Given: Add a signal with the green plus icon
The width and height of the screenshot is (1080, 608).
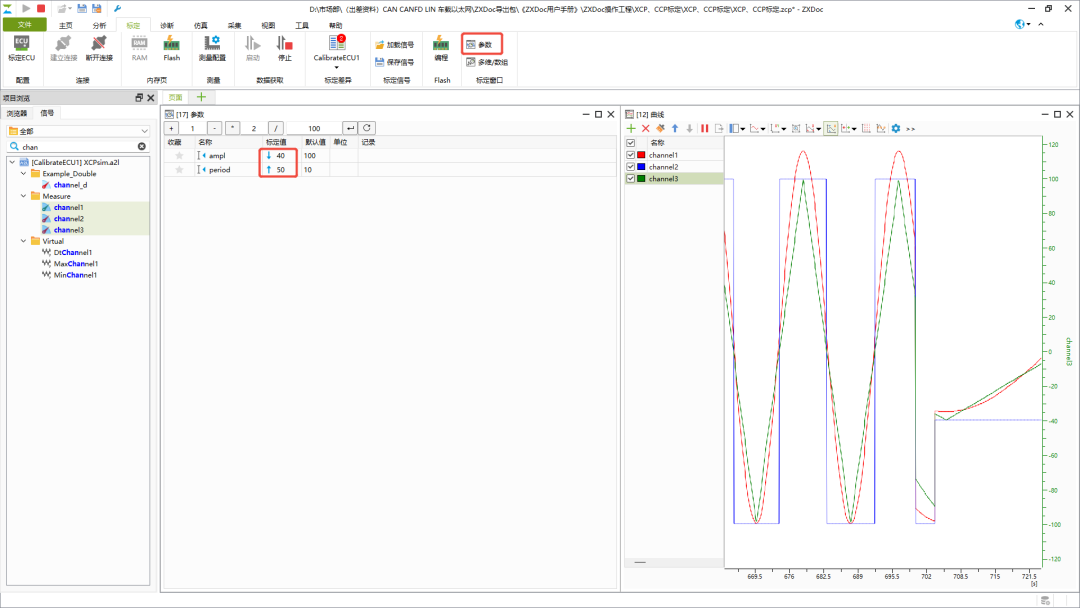Looking at the screenshot, I should [631, 129].
